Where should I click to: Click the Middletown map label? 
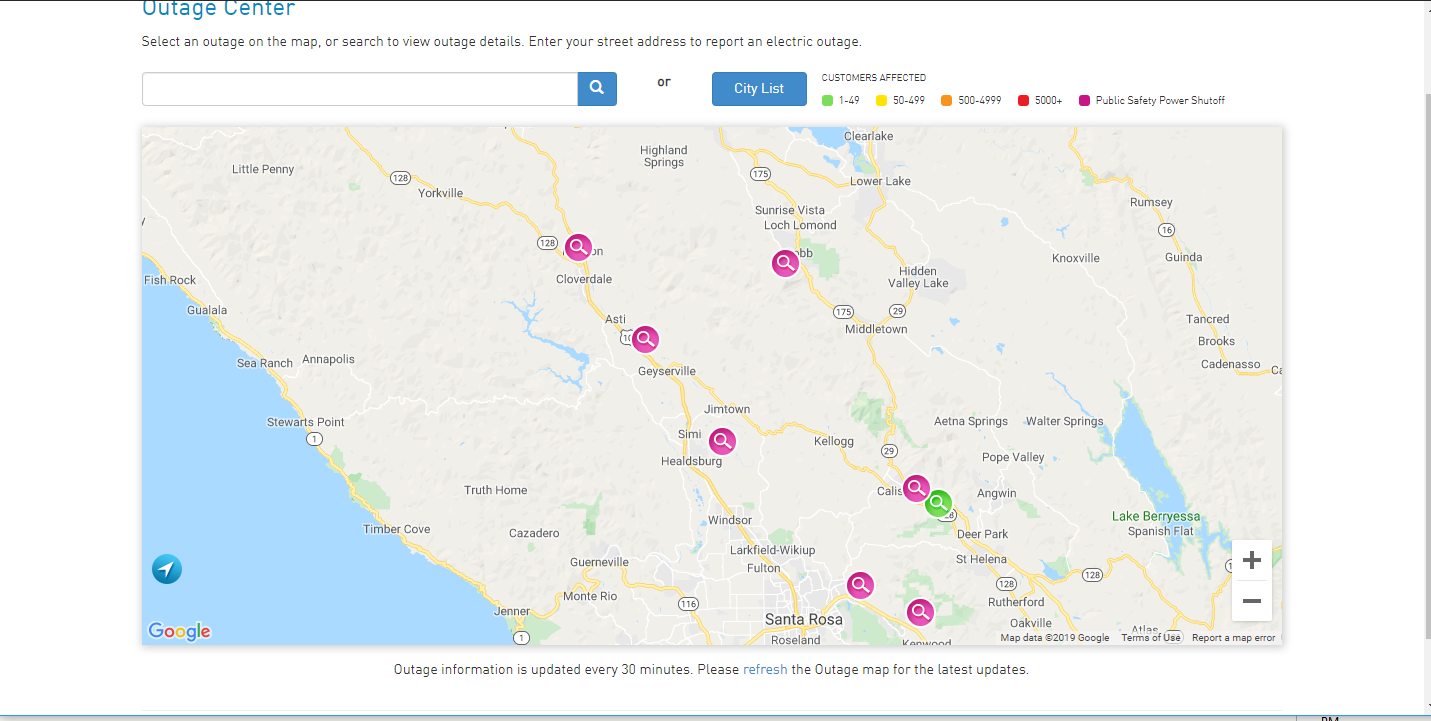coord(876,329)
